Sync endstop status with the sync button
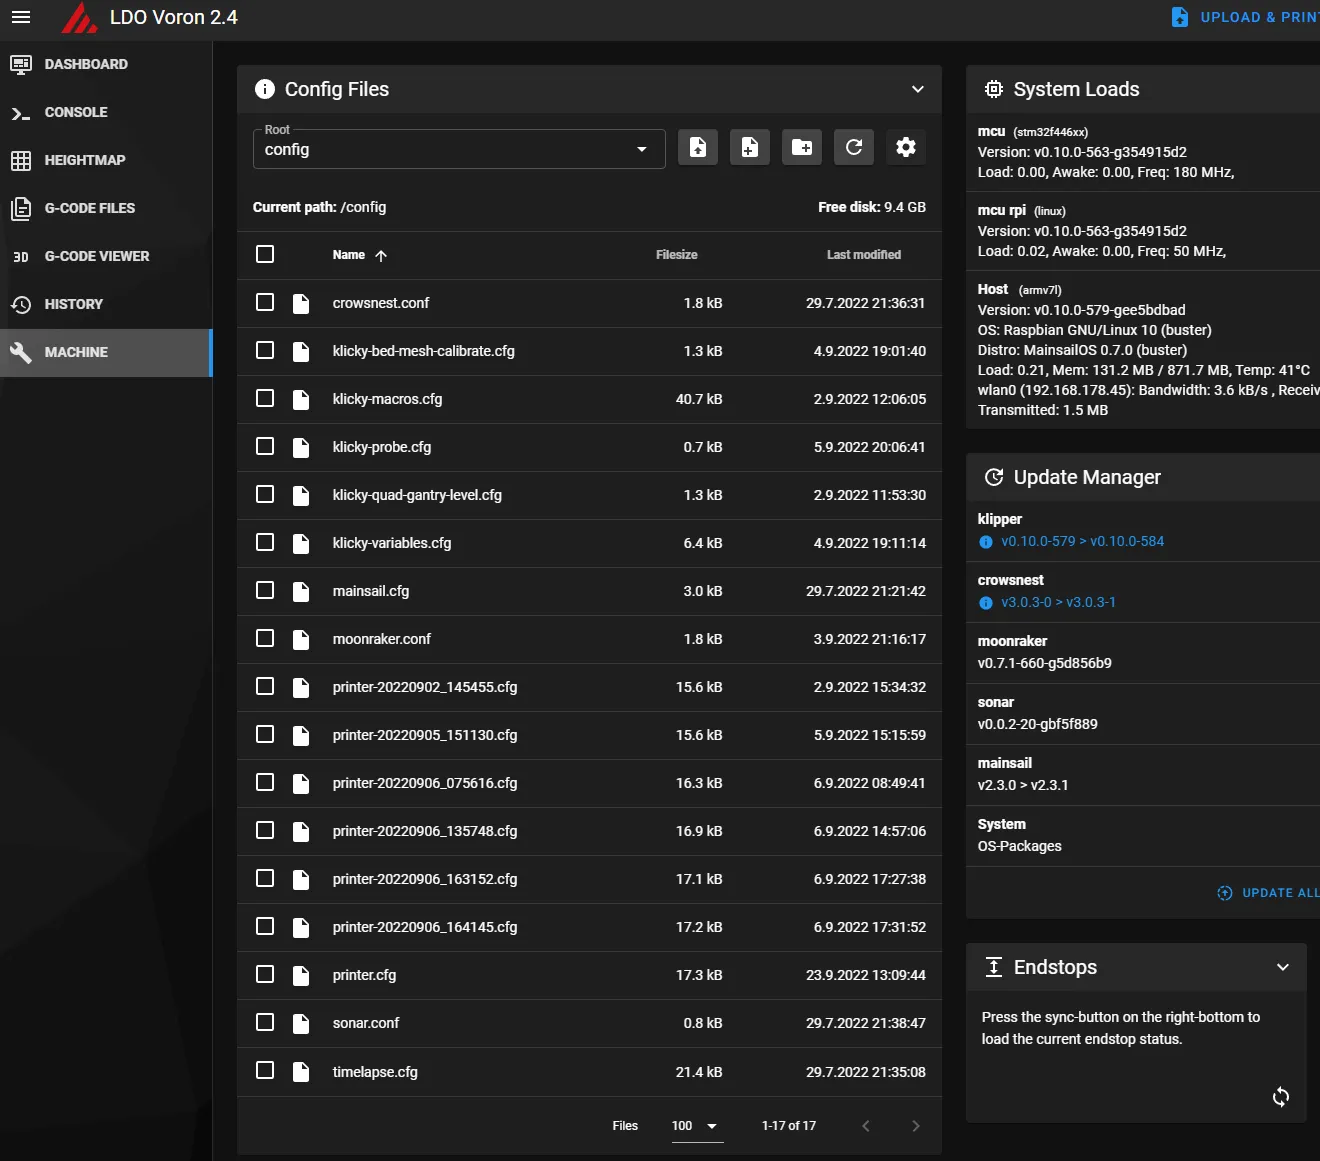This screenshot has height=1161, width=1320. (1281, 1097)
